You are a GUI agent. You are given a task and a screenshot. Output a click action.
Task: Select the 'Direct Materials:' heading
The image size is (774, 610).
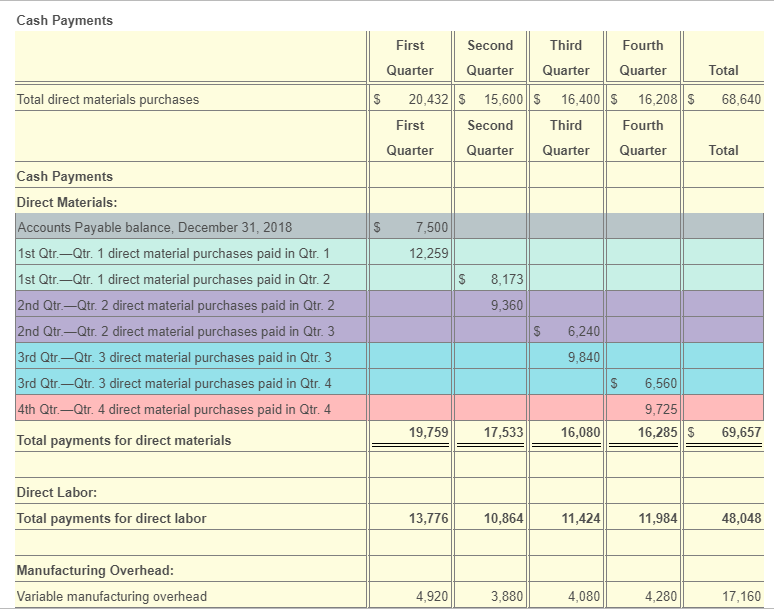pyautogui.click(x=67, y=202)
